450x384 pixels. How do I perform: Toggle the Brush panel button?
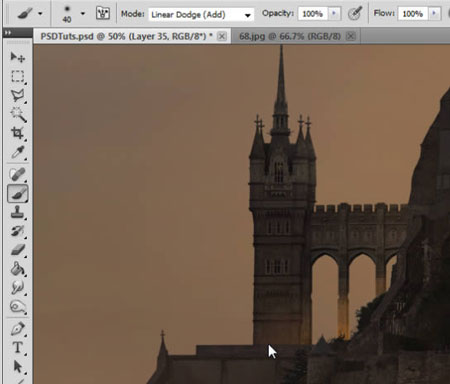click(x=103, y=13)
